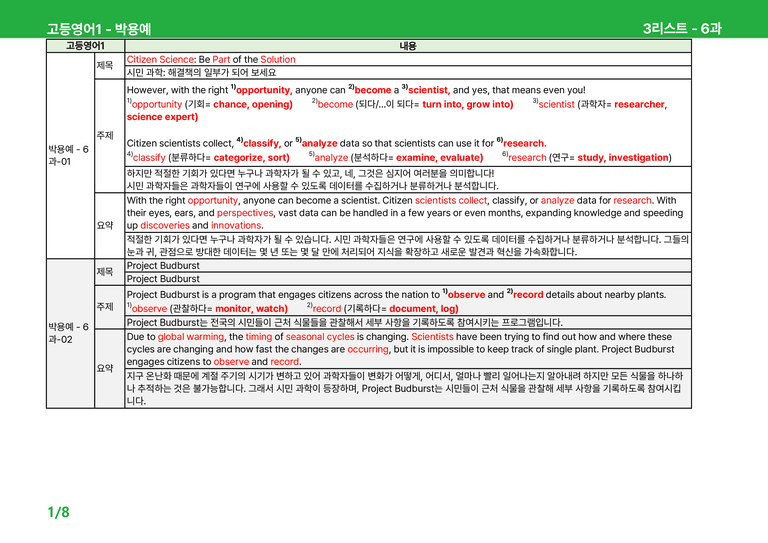Click the title Citizen Science: Be Part of the Solution

211,59
